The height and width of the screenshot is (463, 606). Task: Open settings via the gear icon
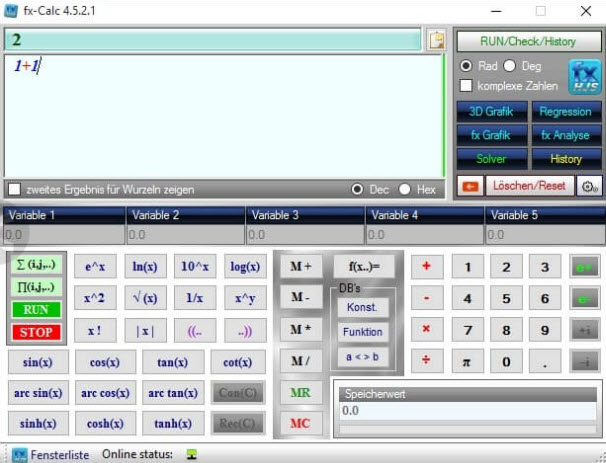(589, 186)
